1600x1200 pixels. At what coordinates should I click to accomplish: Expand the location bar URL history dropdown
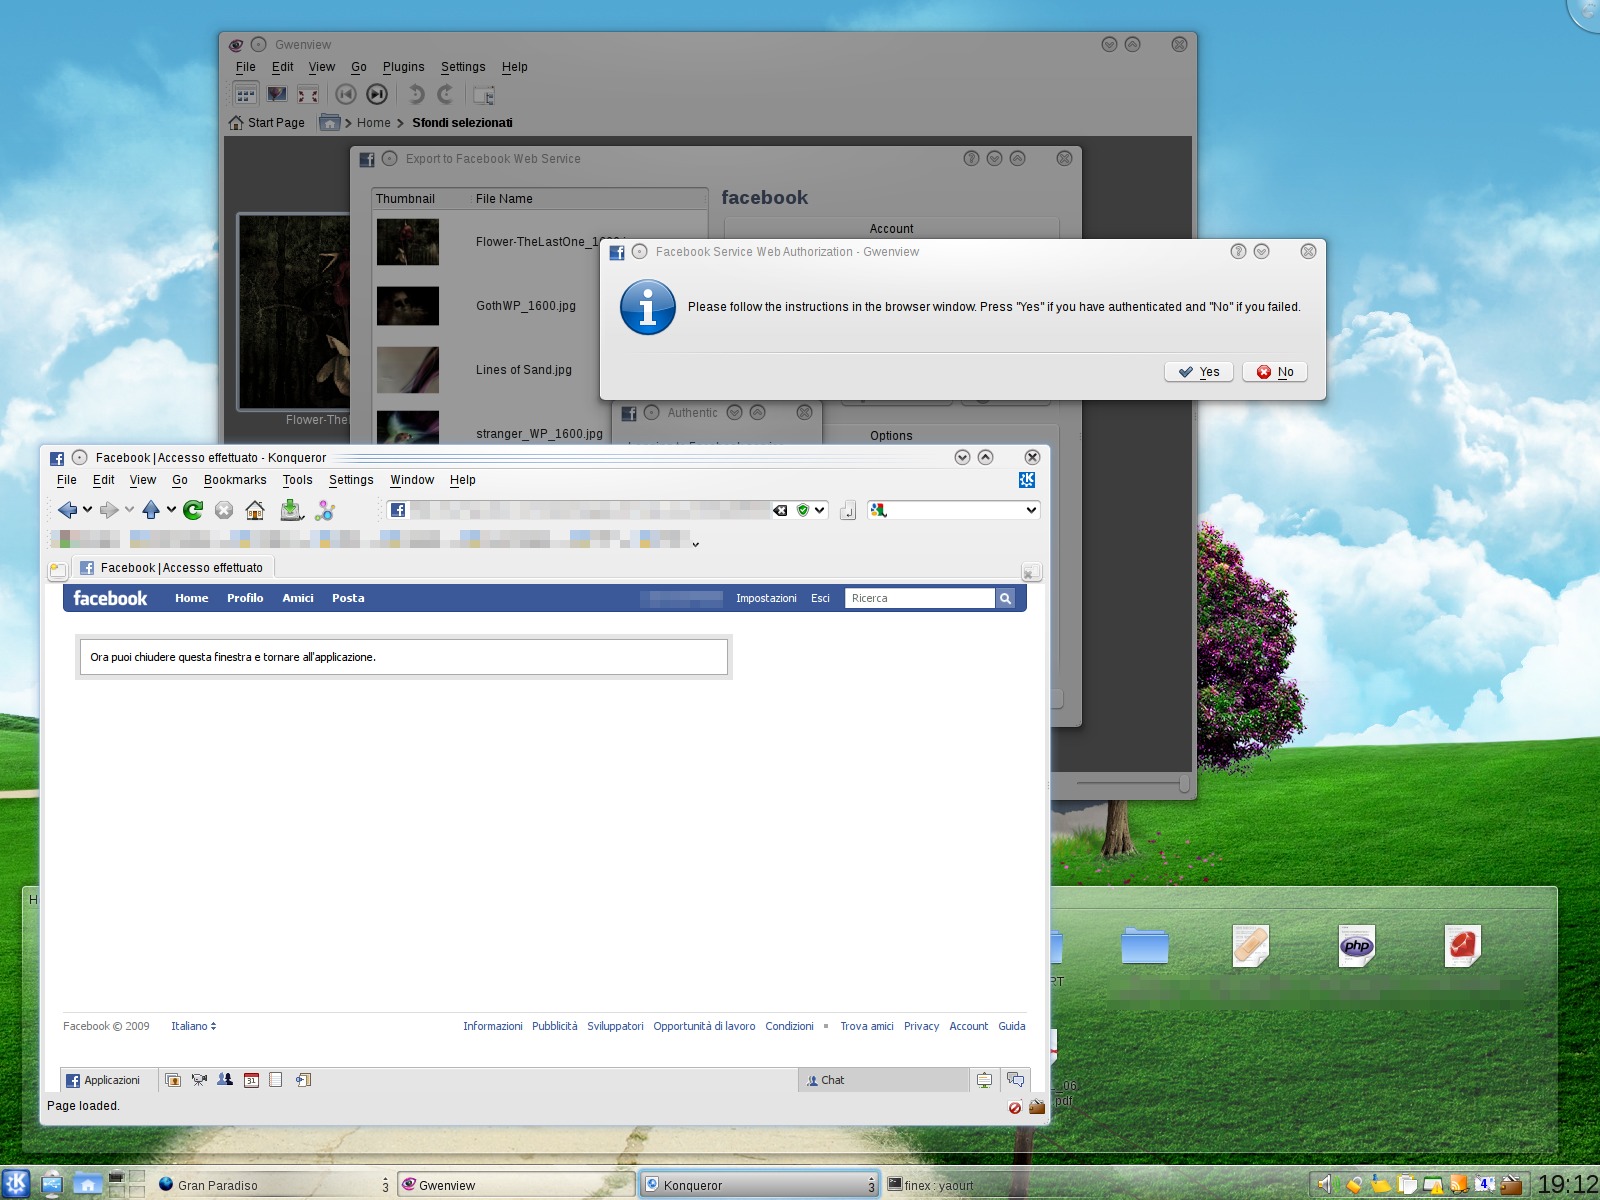tap(819, 510)
